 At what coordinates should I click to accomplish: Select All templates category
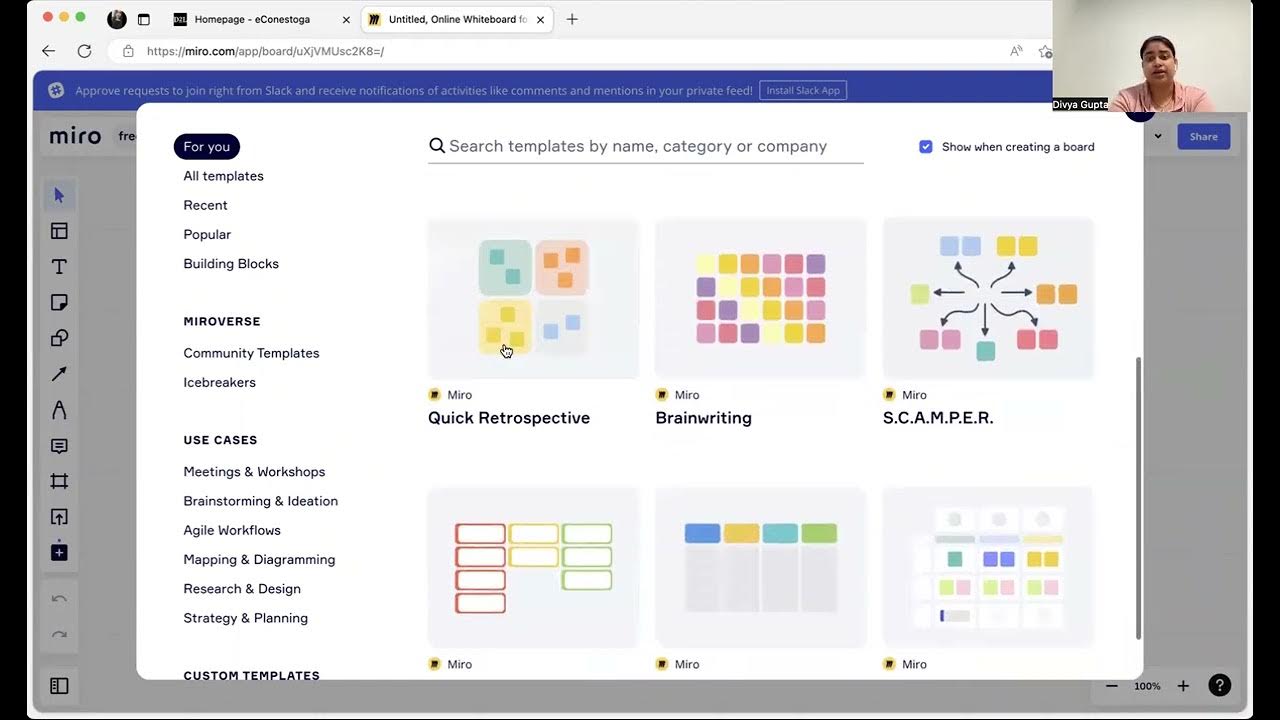[x=224, y=176]
